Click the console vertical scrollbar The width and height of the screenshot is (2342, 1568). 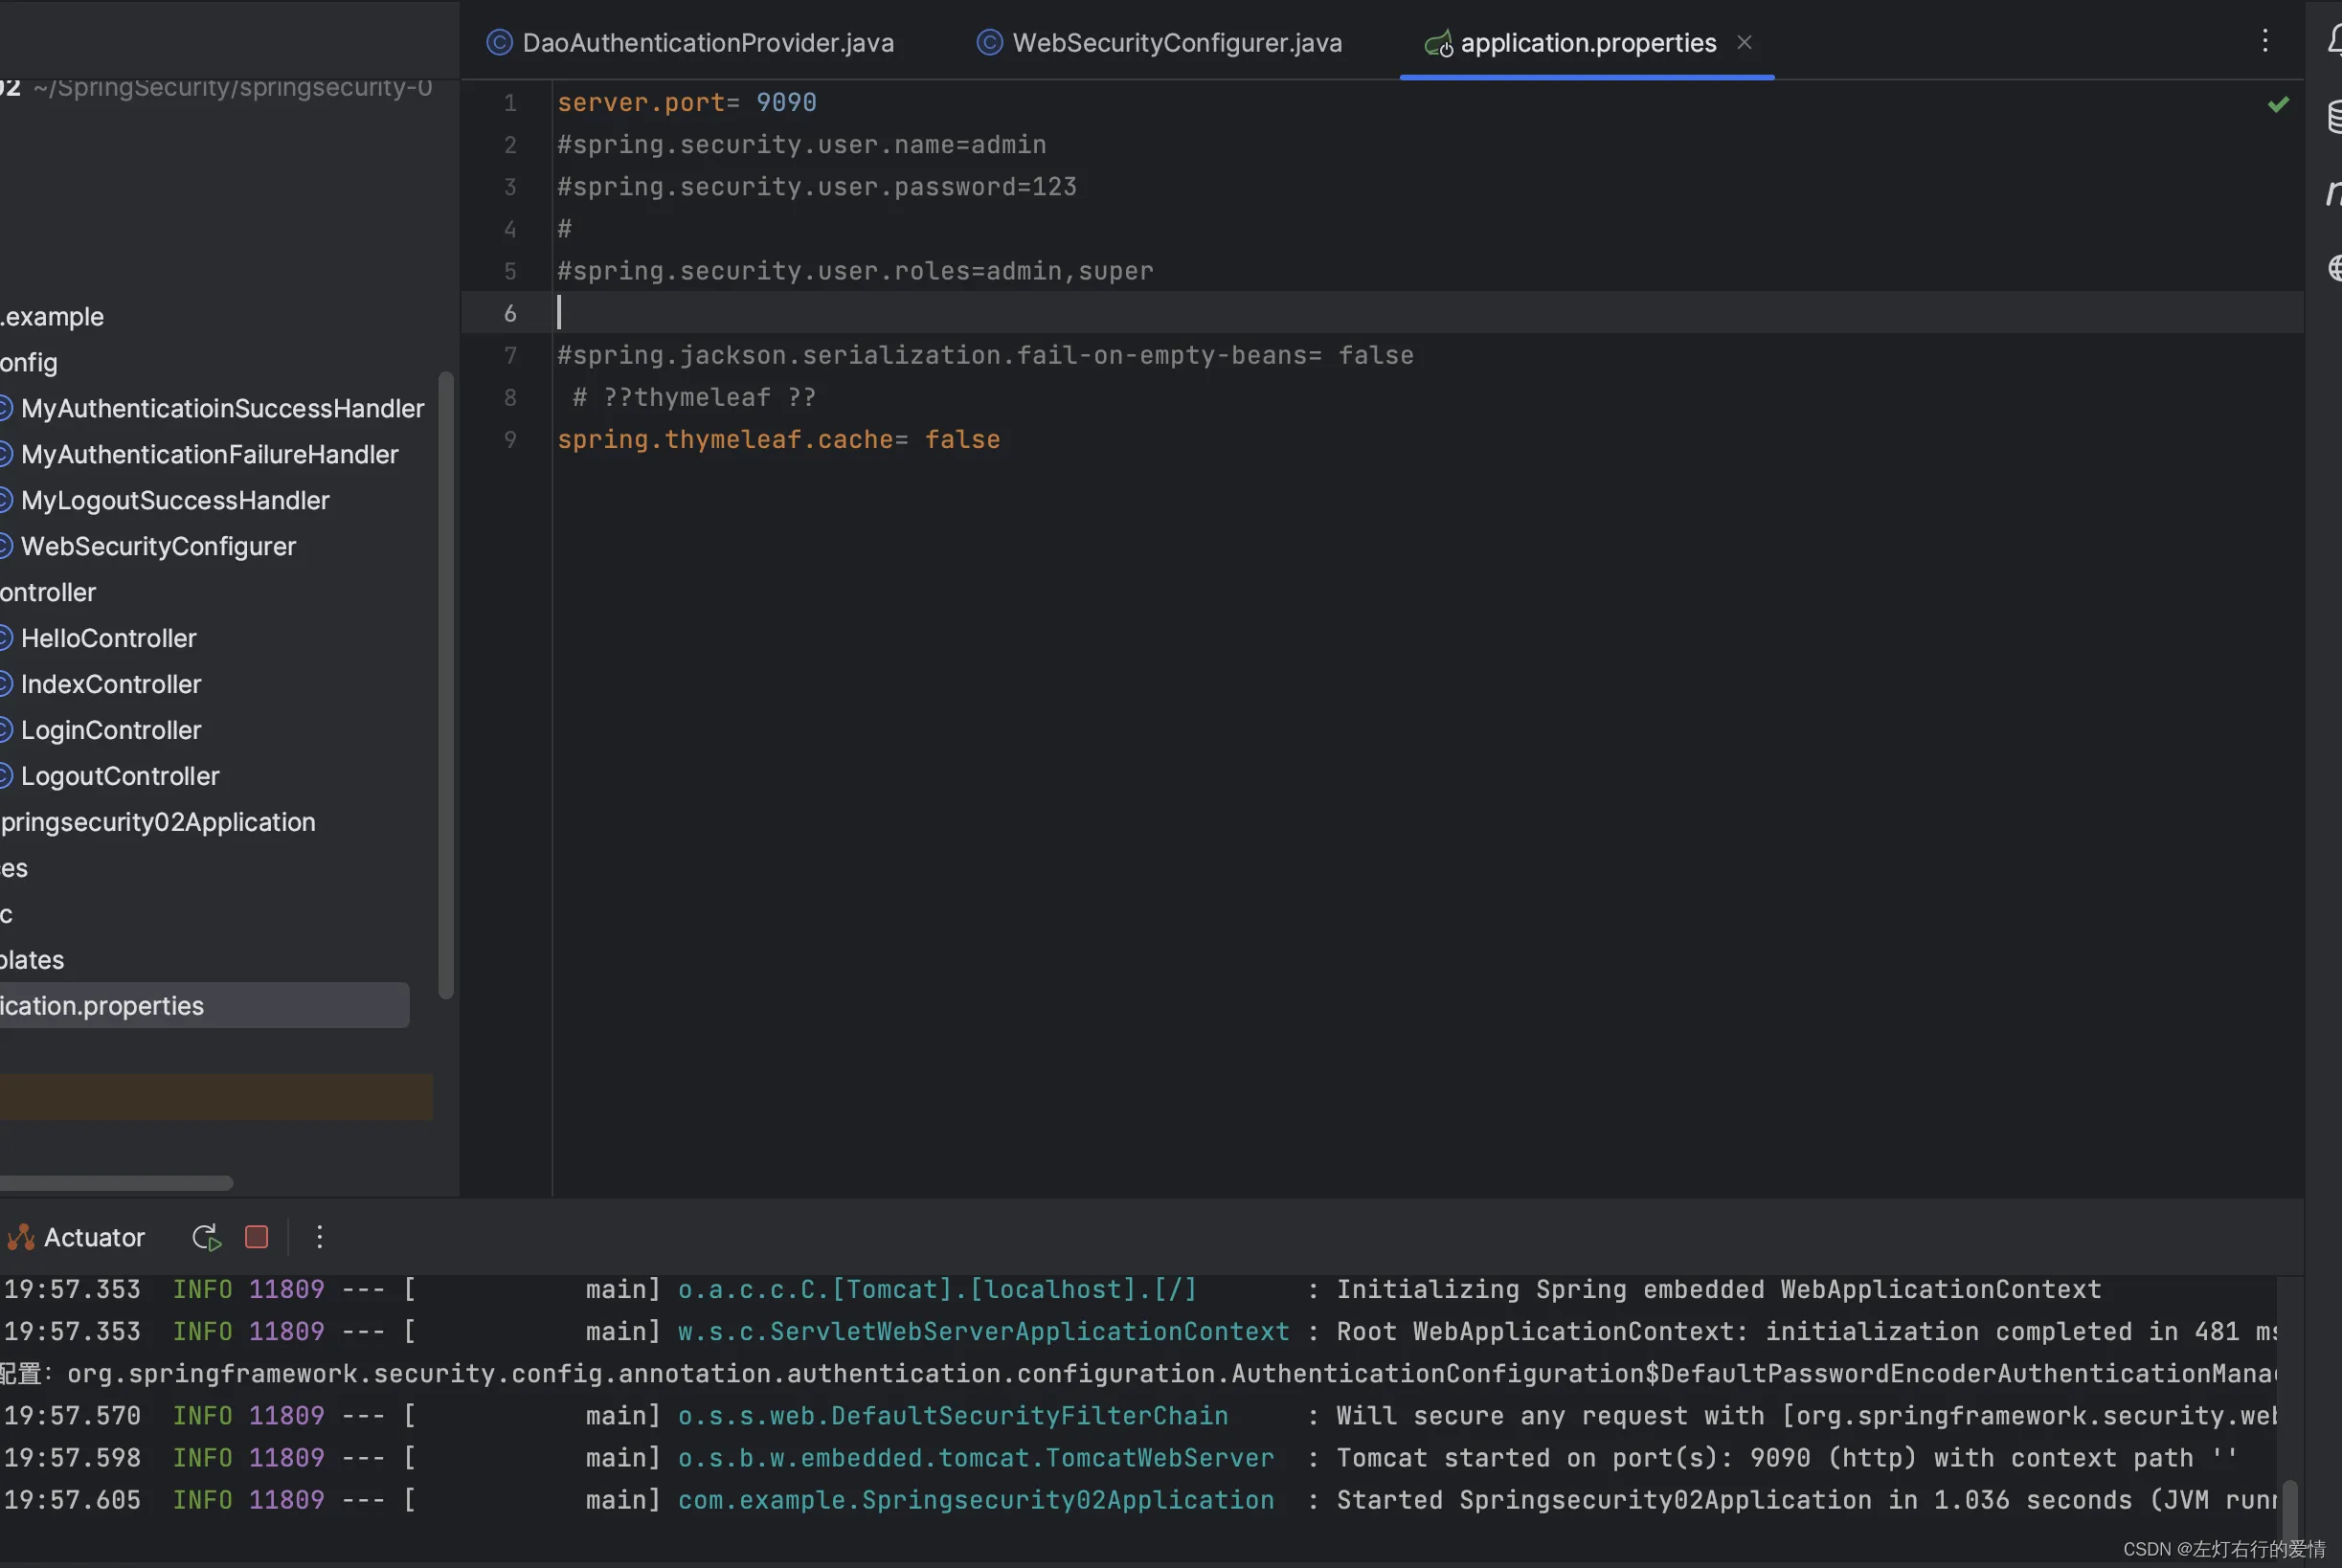[2289, 1510]
